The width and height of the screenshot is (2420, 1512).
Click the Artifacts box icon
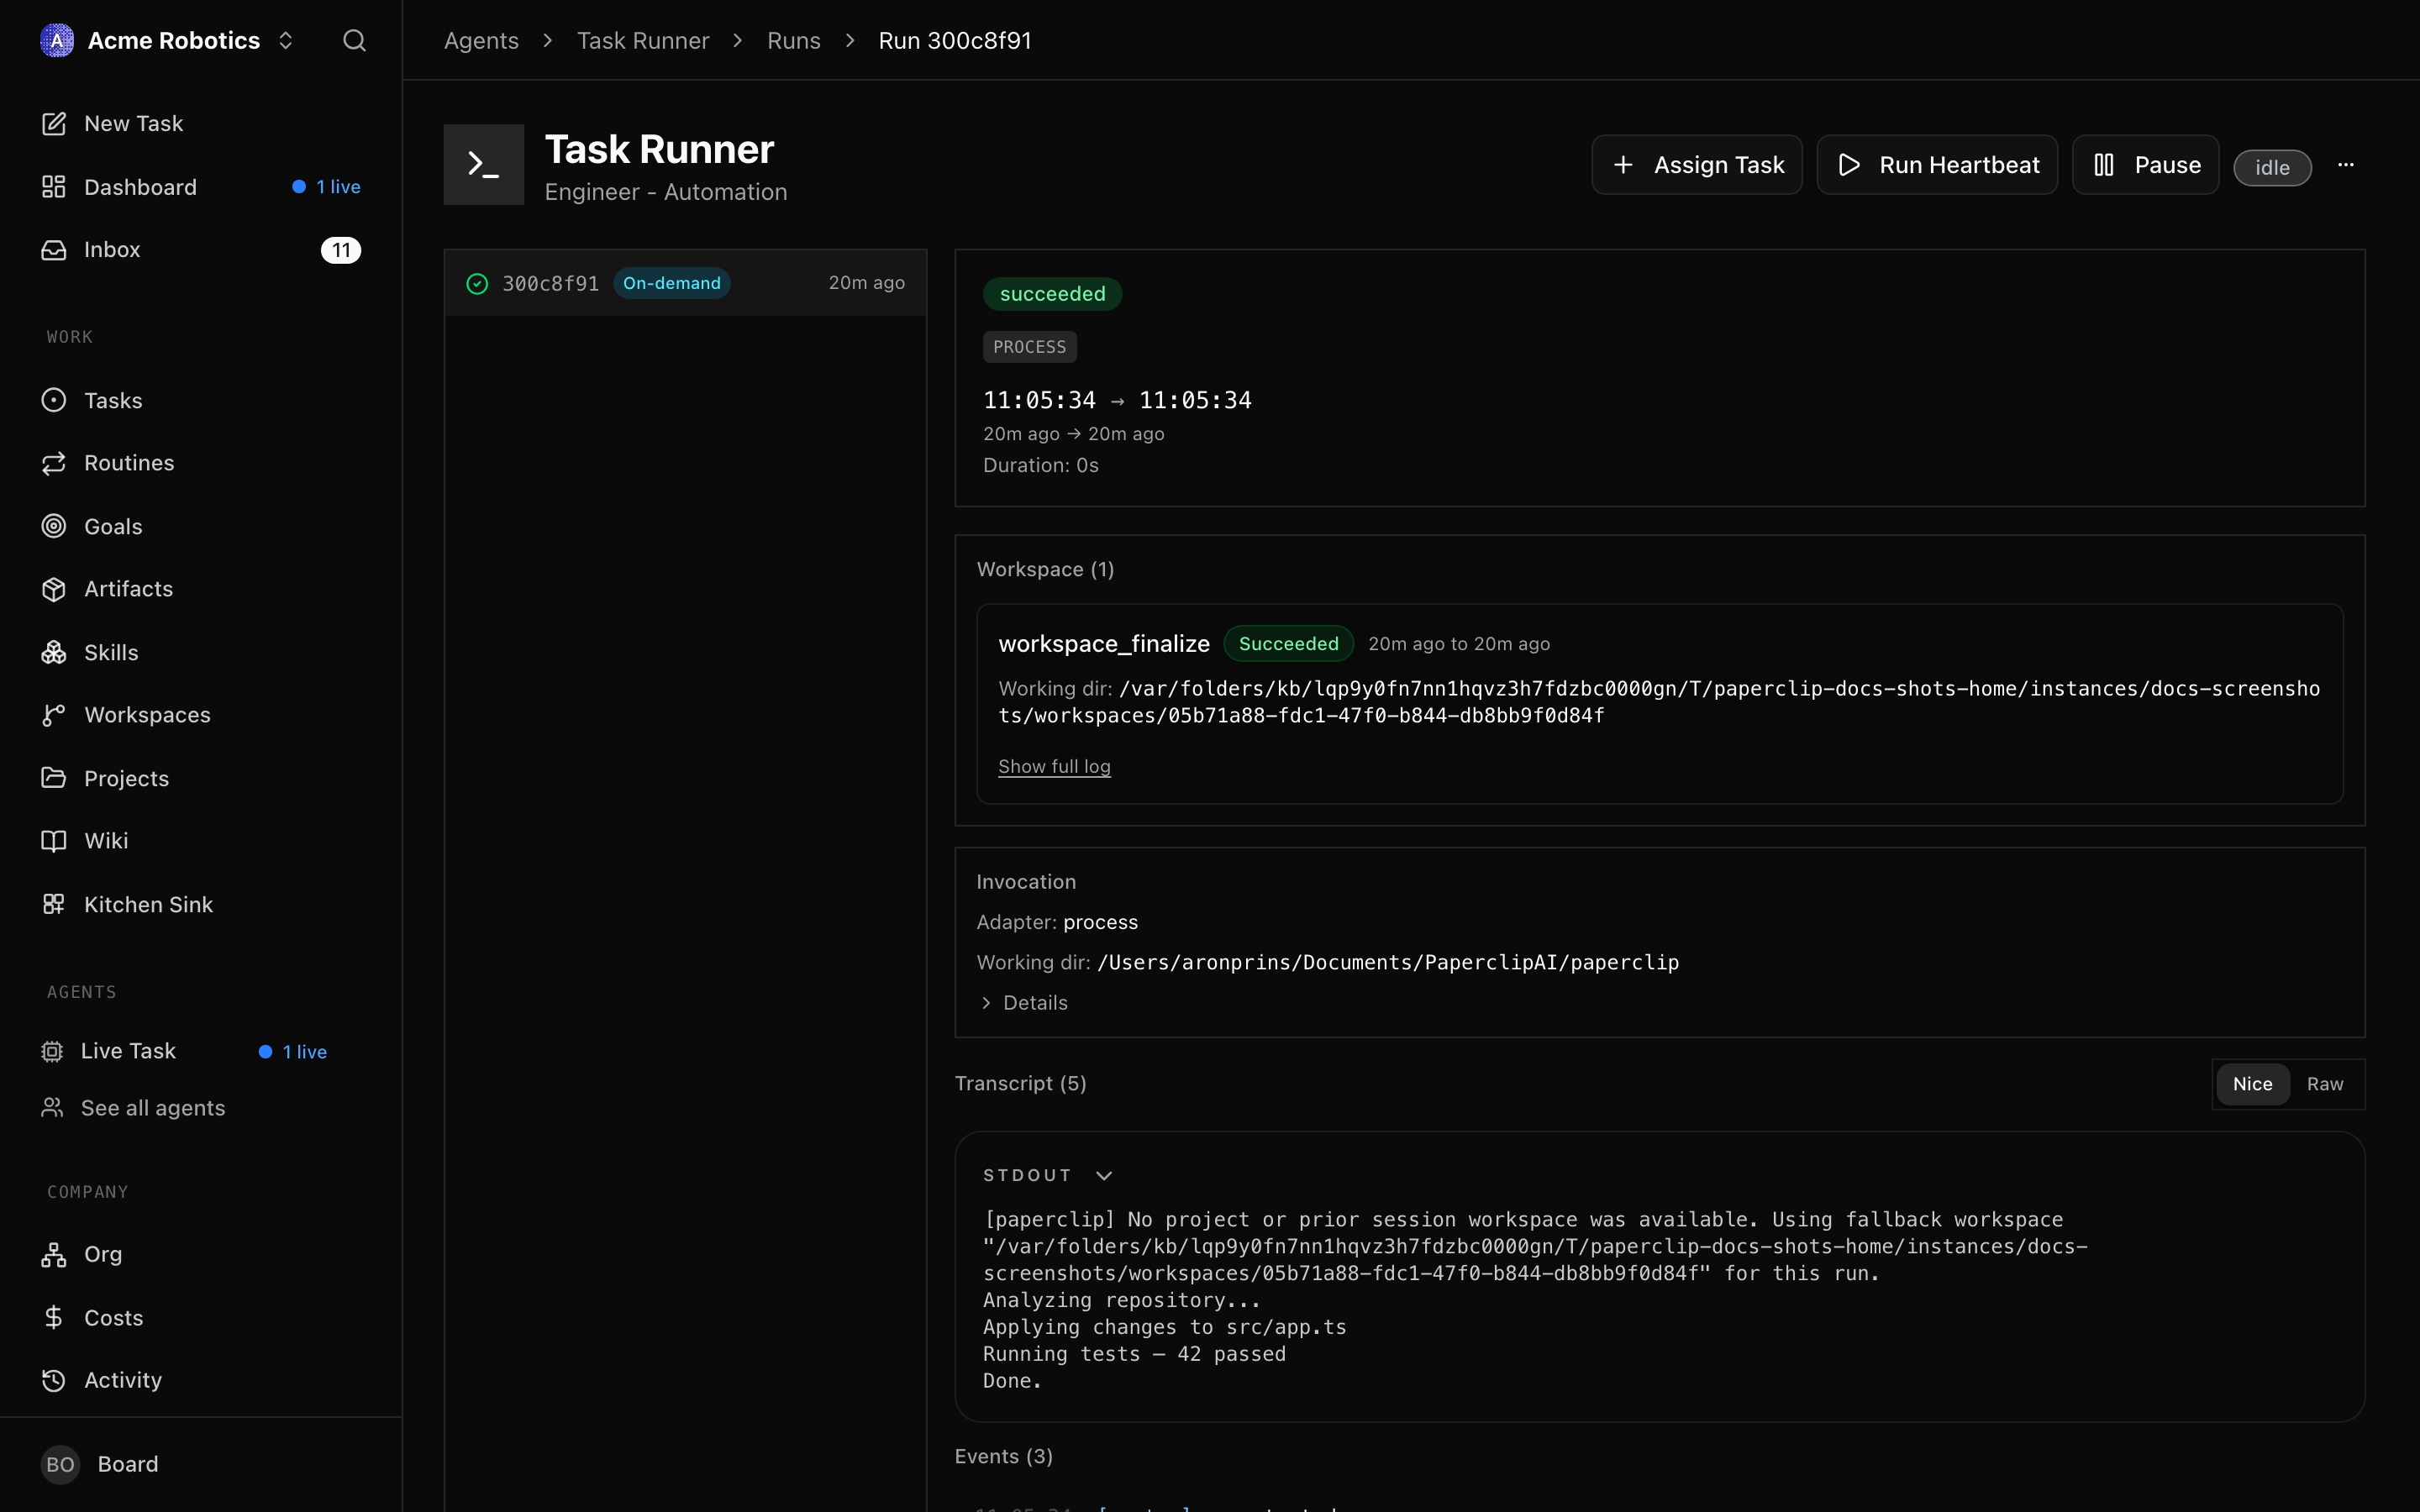pyautogui.click(x=54, y=589)
